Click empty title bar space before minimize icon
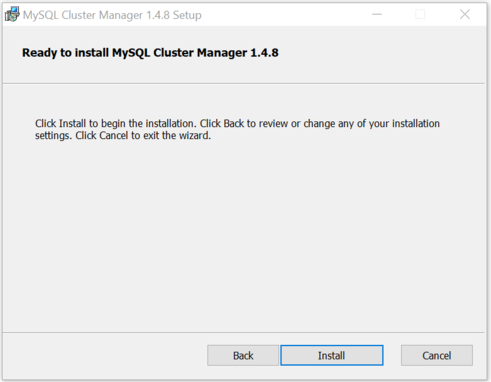This screenshot has width=491, height=382. tap(283, 15)
